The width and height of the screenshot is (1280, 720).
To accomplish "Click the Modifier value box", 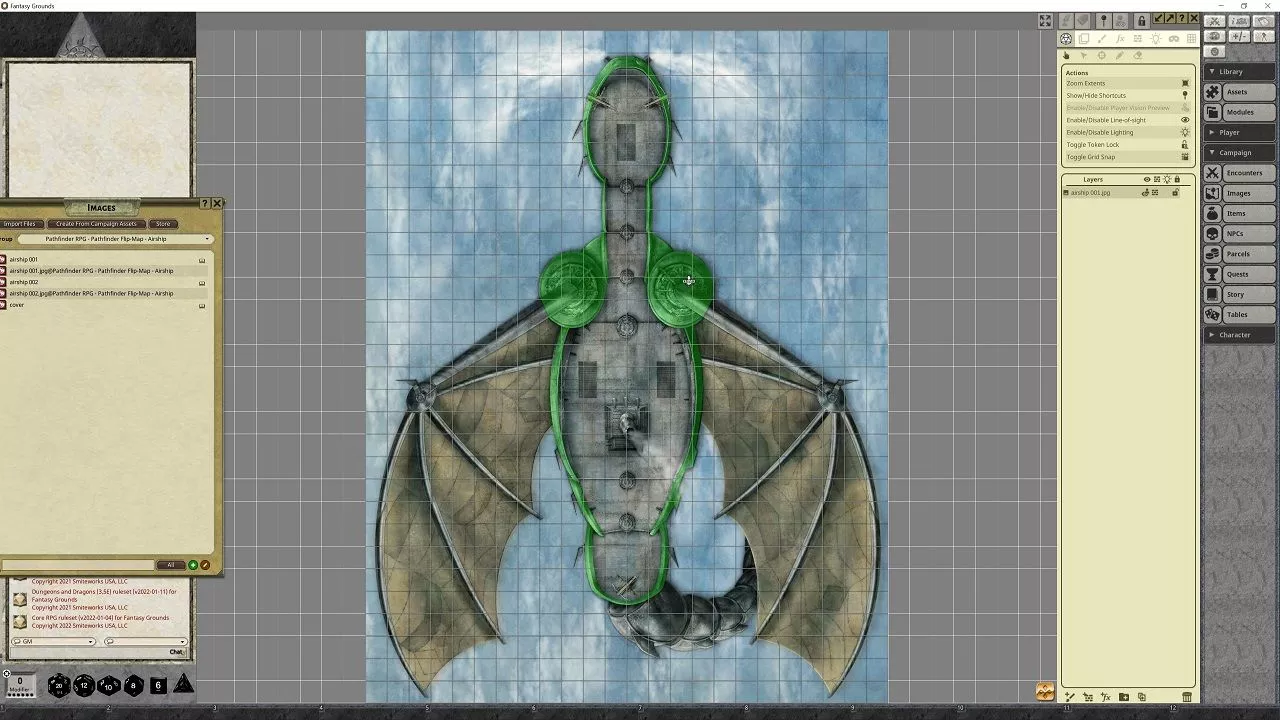I will 19,683.
